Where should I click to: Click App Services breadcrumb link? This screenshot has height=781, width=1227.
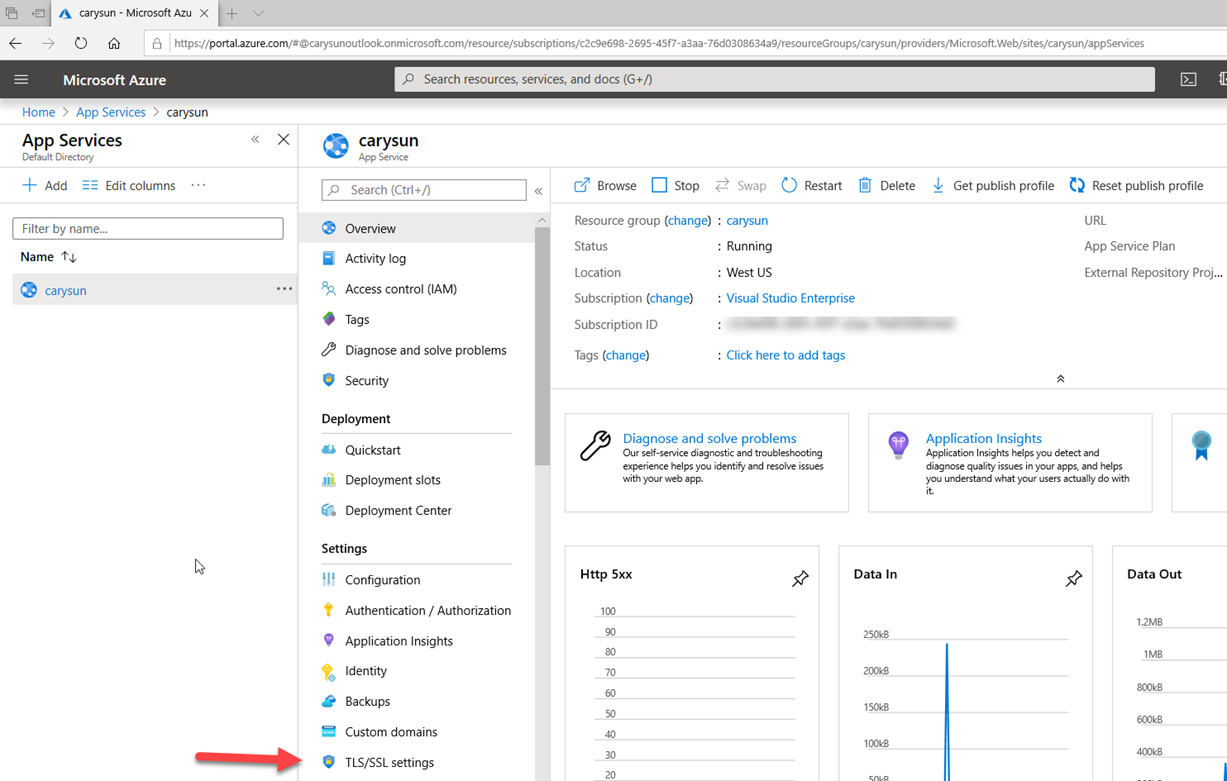tap(111, 112)
